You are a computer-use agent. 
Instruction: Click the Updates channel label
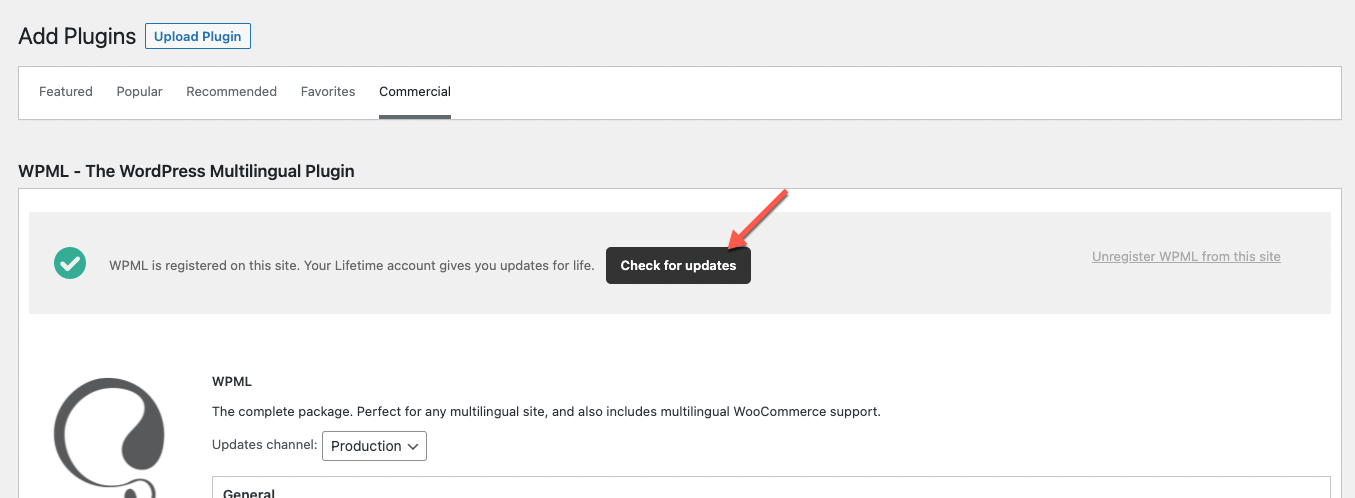pos(265,446)
